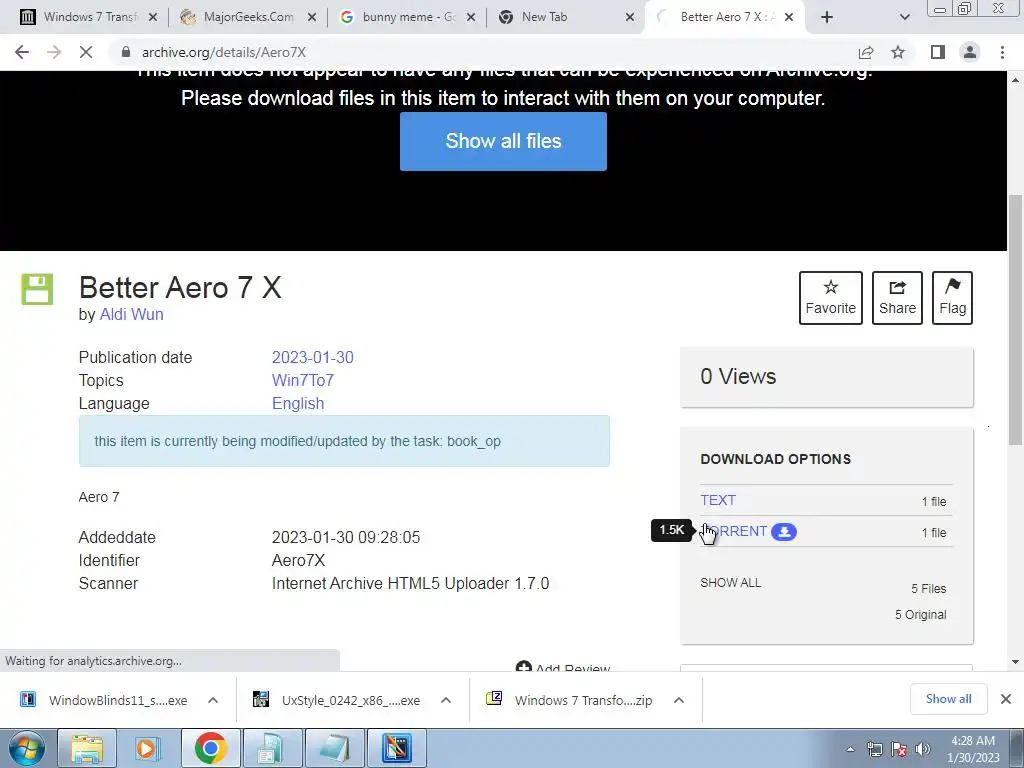Open Windows Explorer from taskbar

[88, 748]
